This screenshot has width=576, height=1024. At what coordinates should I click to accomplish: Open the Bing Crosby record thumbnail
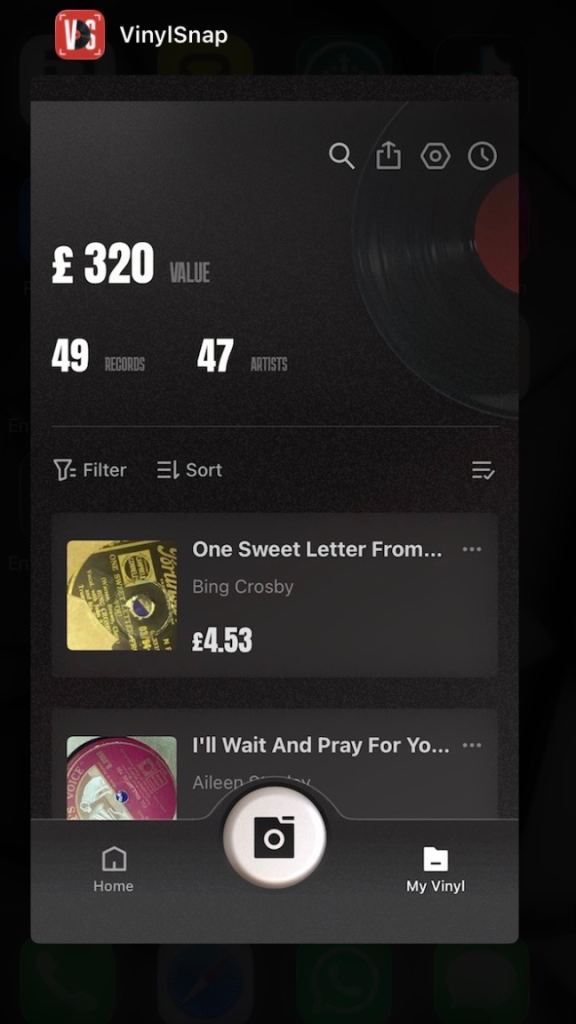pyautogui.click(x=121, y=595)
